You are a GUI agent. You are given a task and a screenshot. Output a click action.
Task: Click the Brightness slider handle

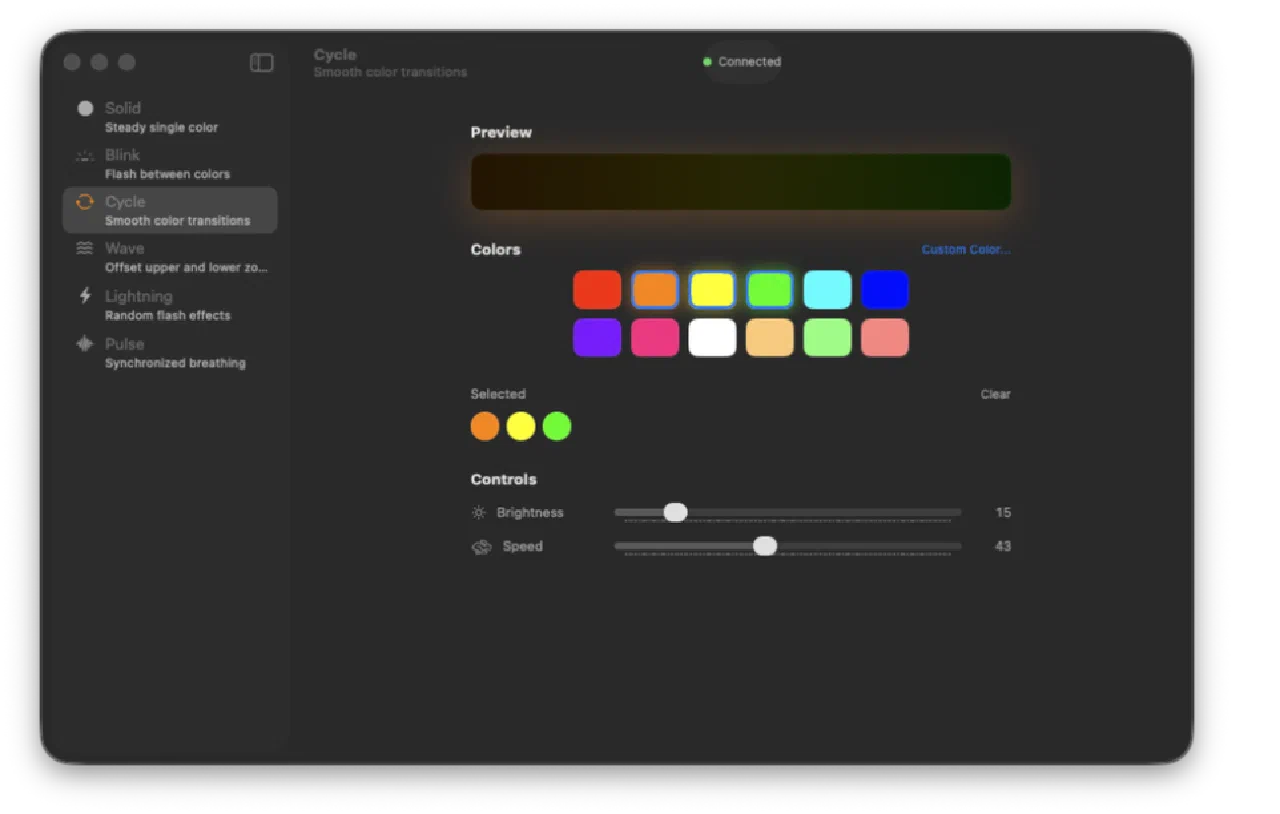click(676, 512)
